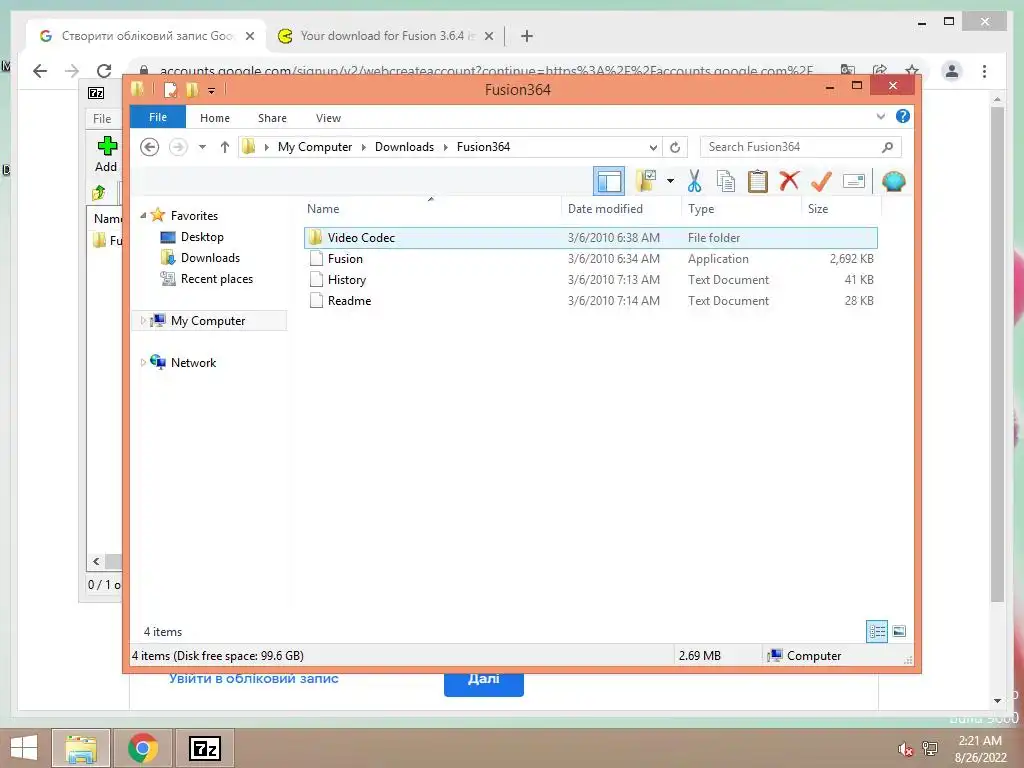Click the orange checkmark toolbar icon
The image size is (1024, 768).
pos(821,181)
